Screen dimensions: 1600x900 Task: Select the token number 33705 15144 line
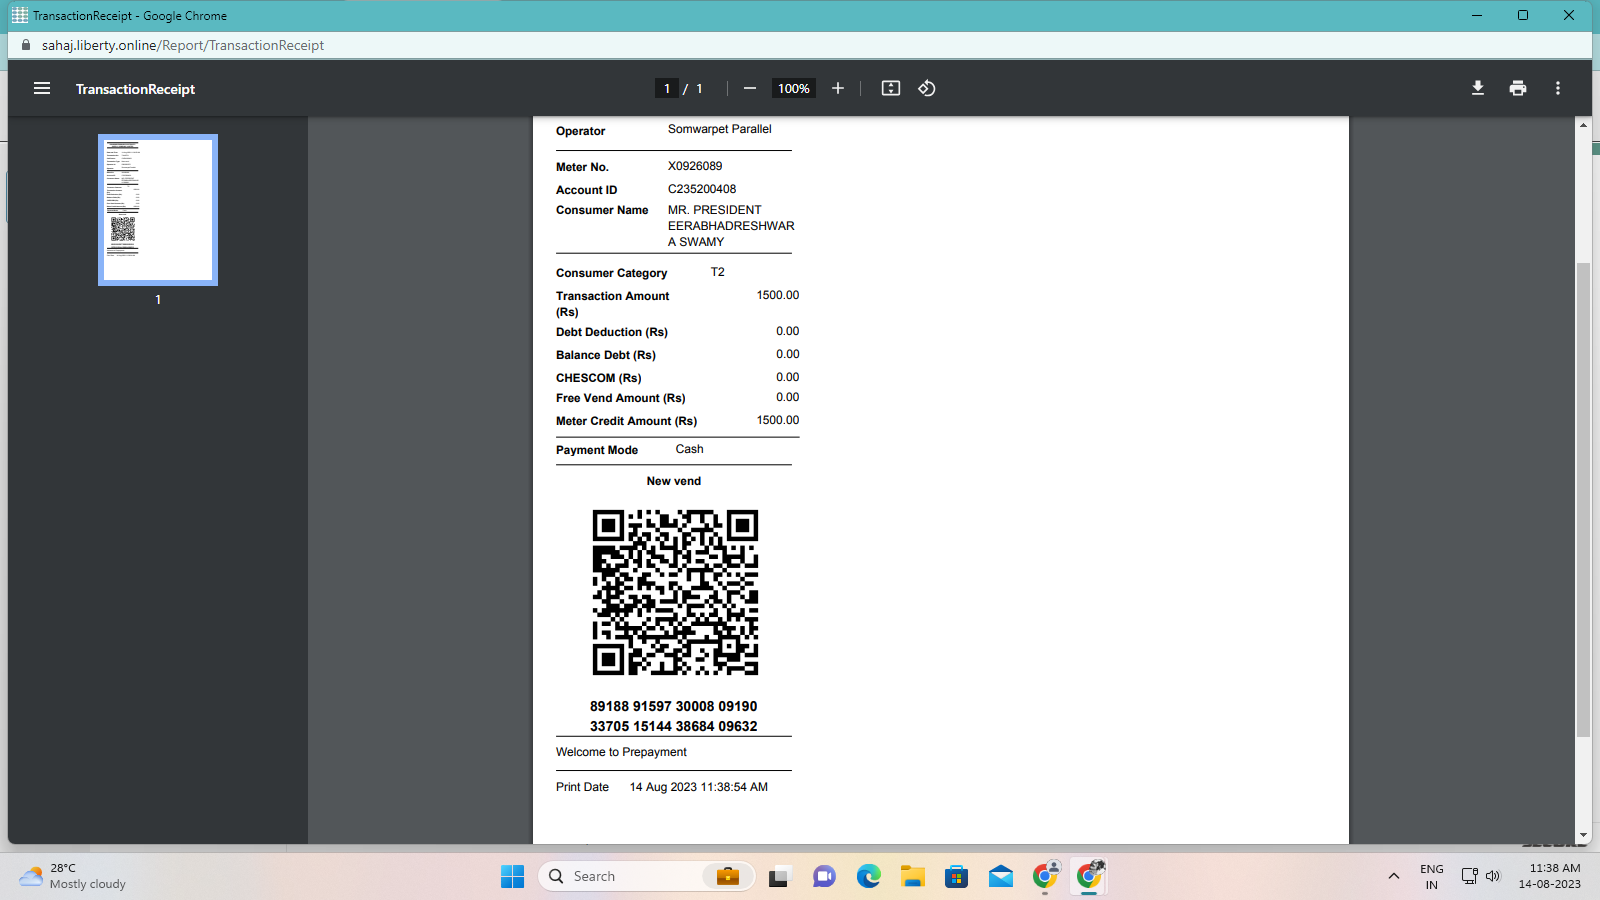click(674, 726)
